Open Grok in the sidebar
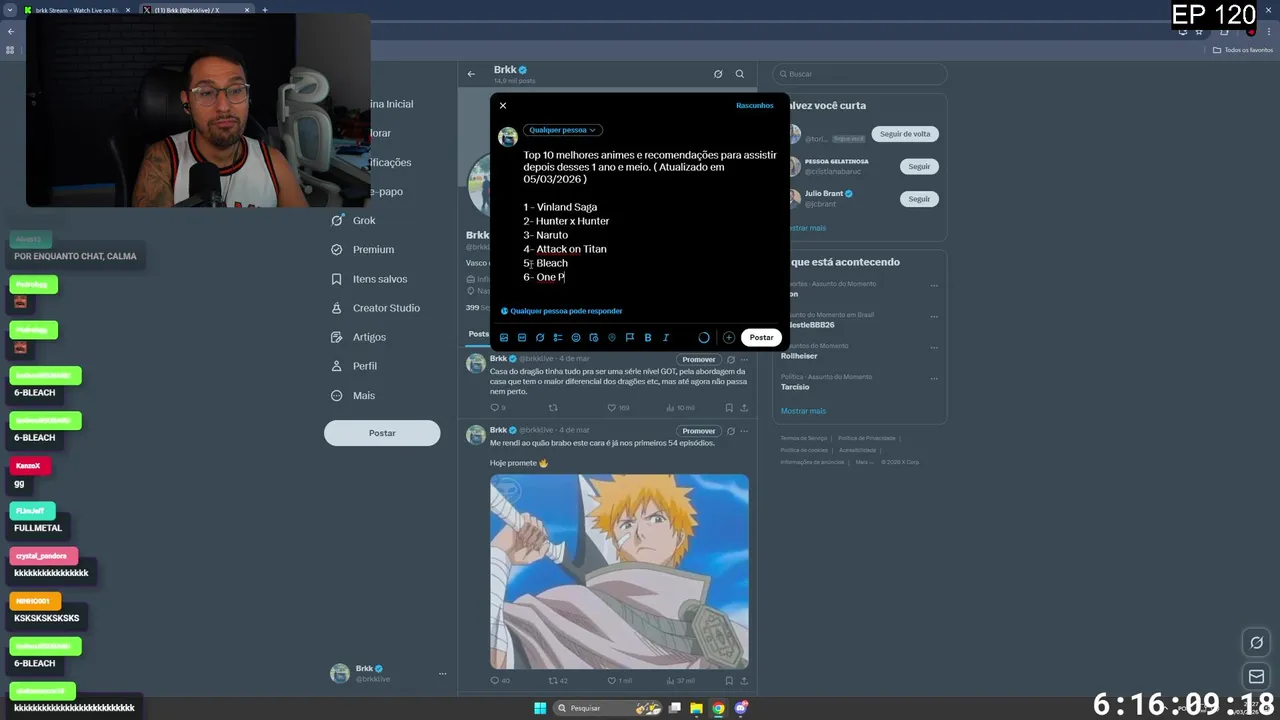Viewport: 1280px width, 720px height. [x=354, y=220]
